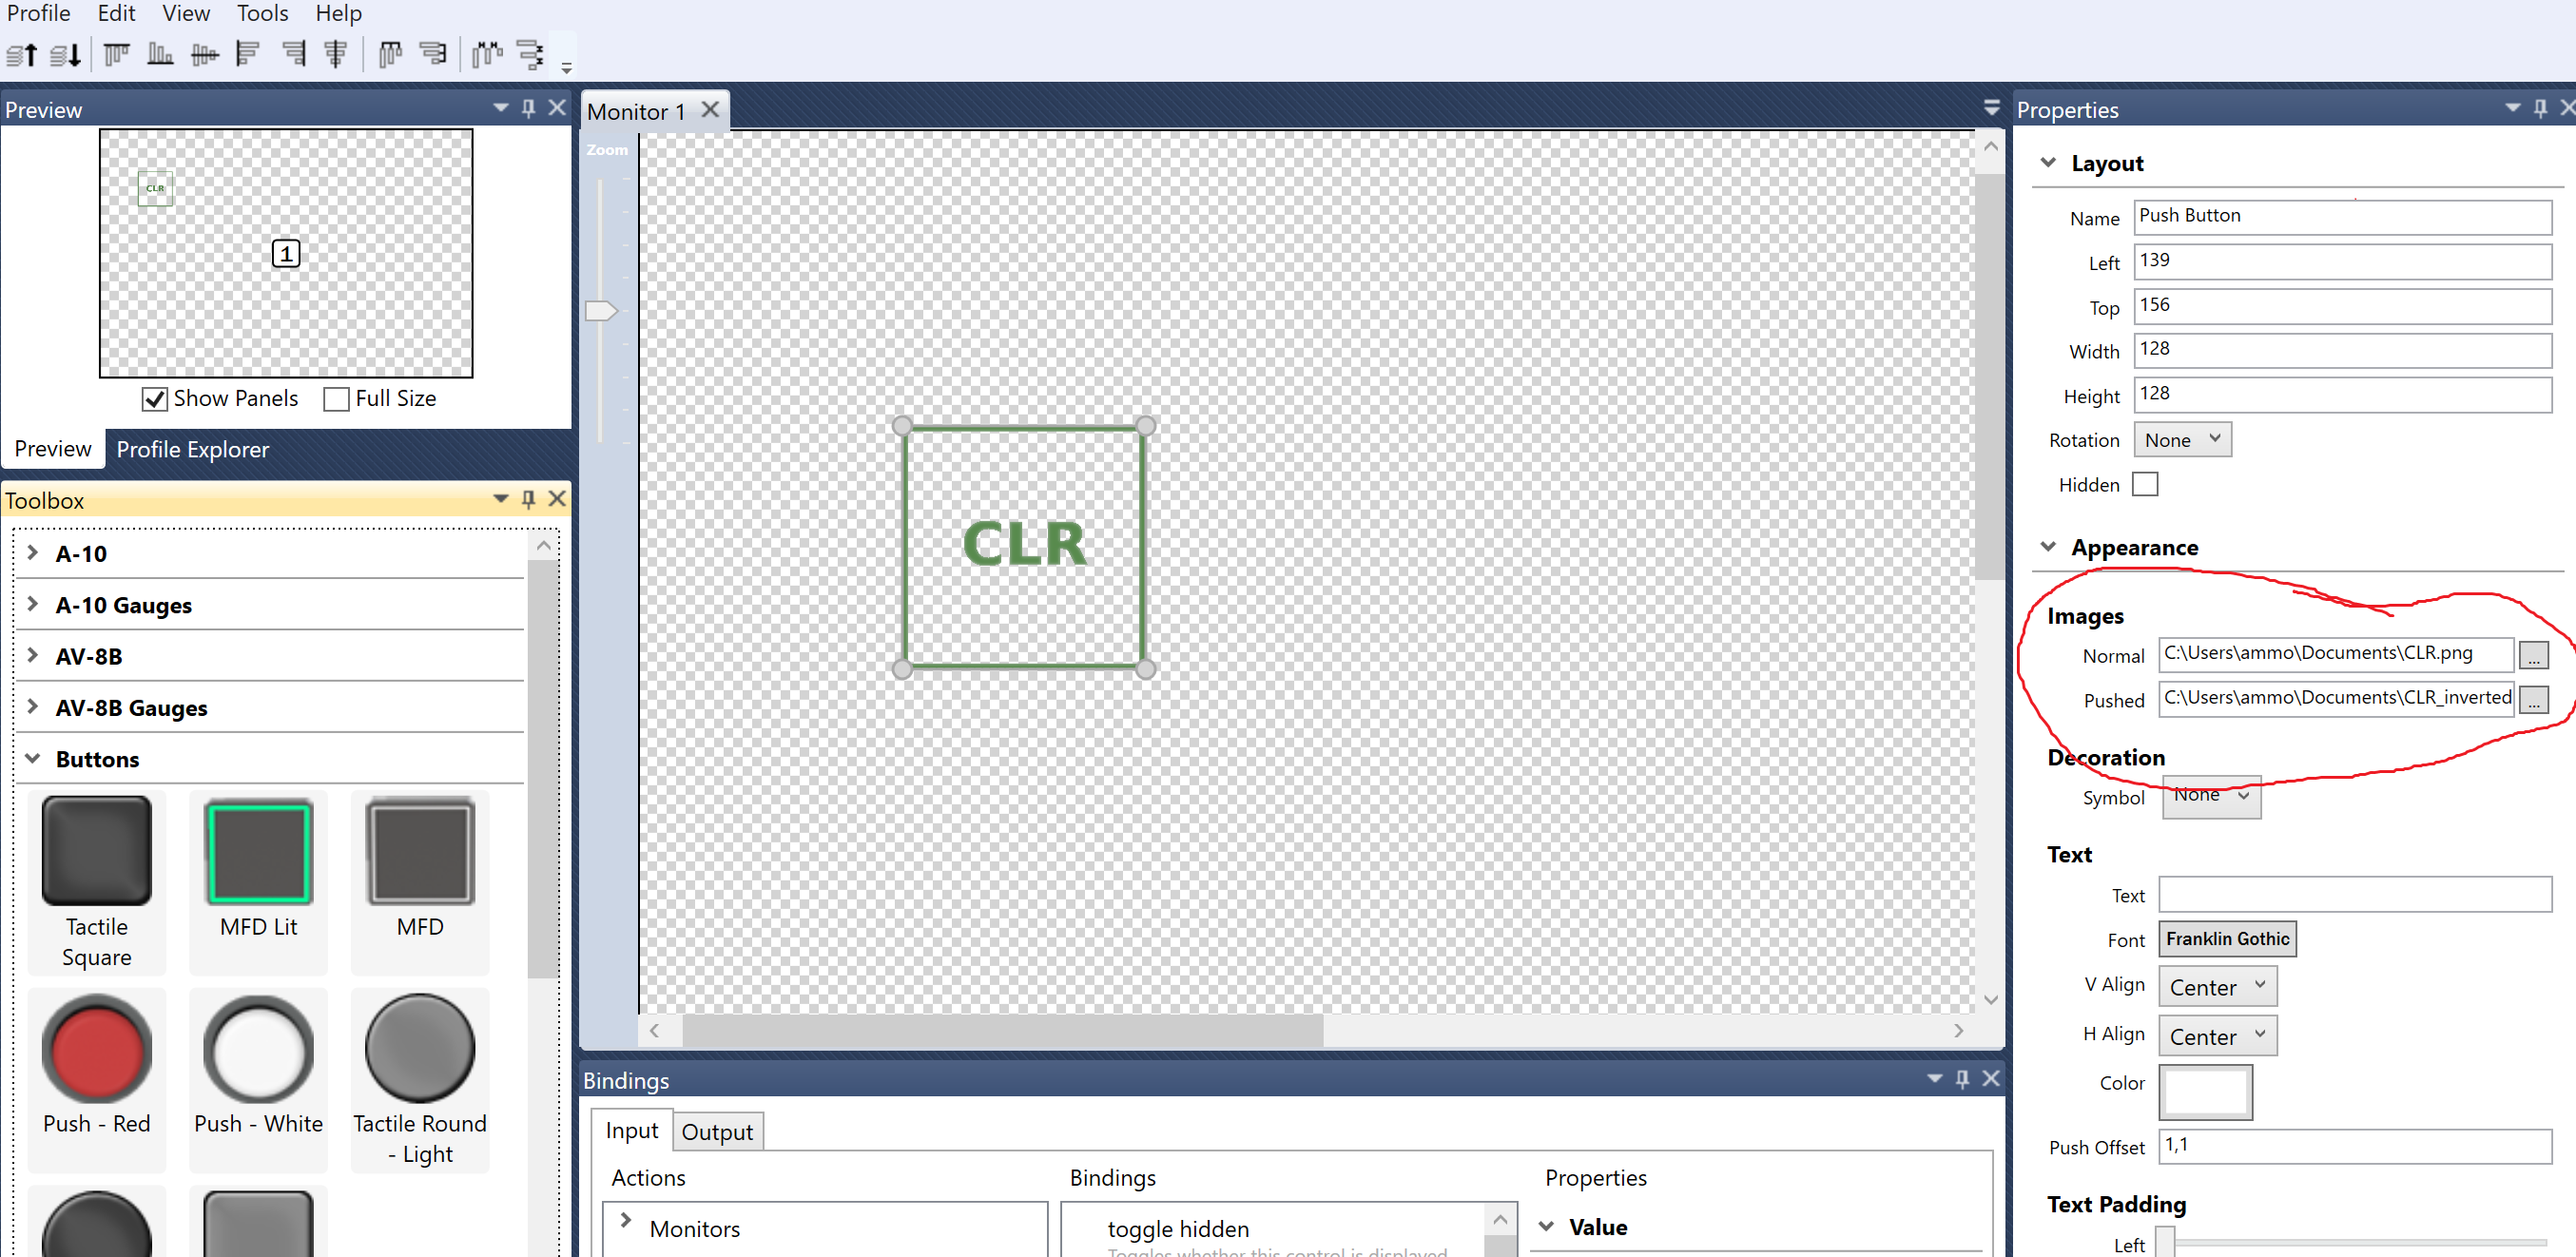This screenshot has height=1257, width=2576.
Task: Open the Decoration Symbol dropdown
Action: 2211,796
